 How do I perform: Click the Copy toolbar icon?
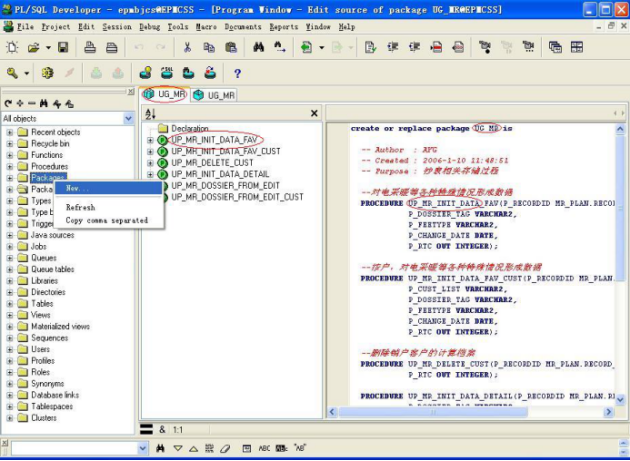click(x=209, y=47)
